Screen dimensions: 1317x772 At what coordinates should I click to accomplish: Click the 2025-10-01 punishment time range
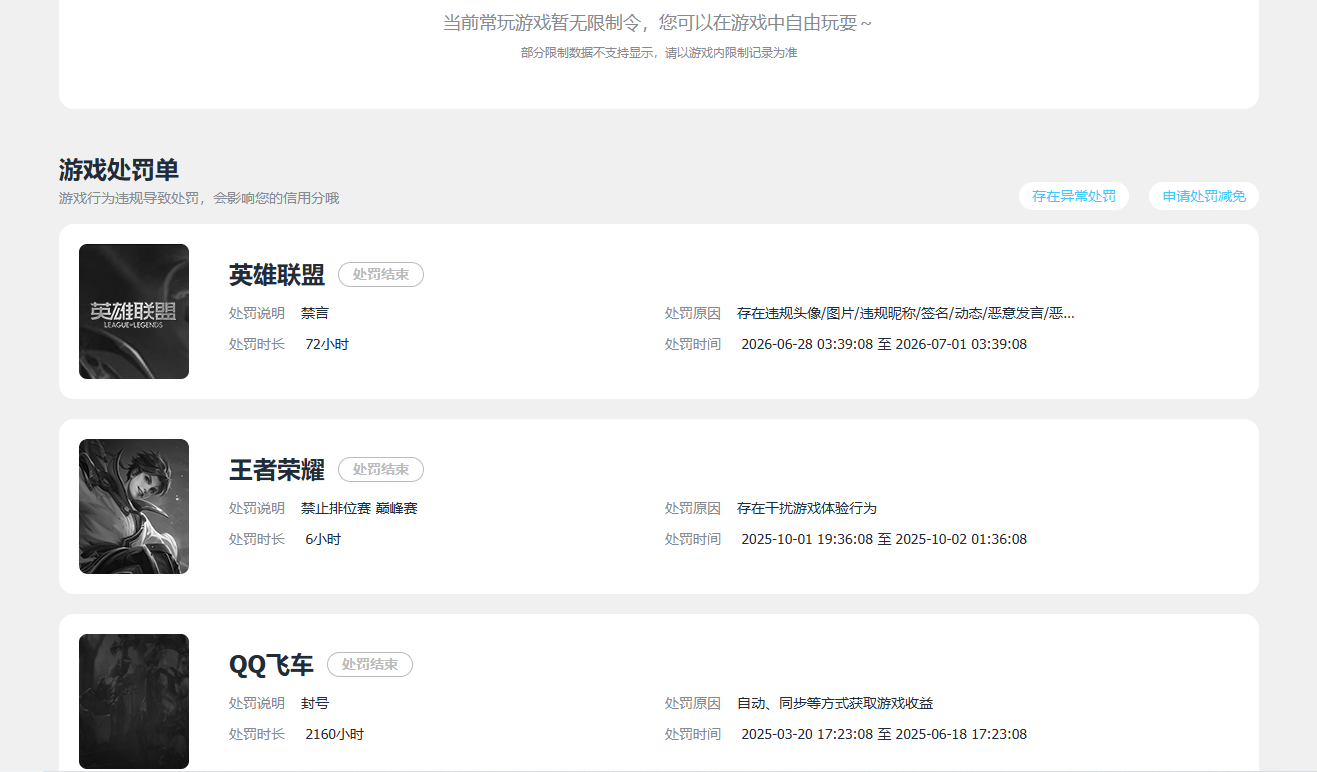[884, 539]
